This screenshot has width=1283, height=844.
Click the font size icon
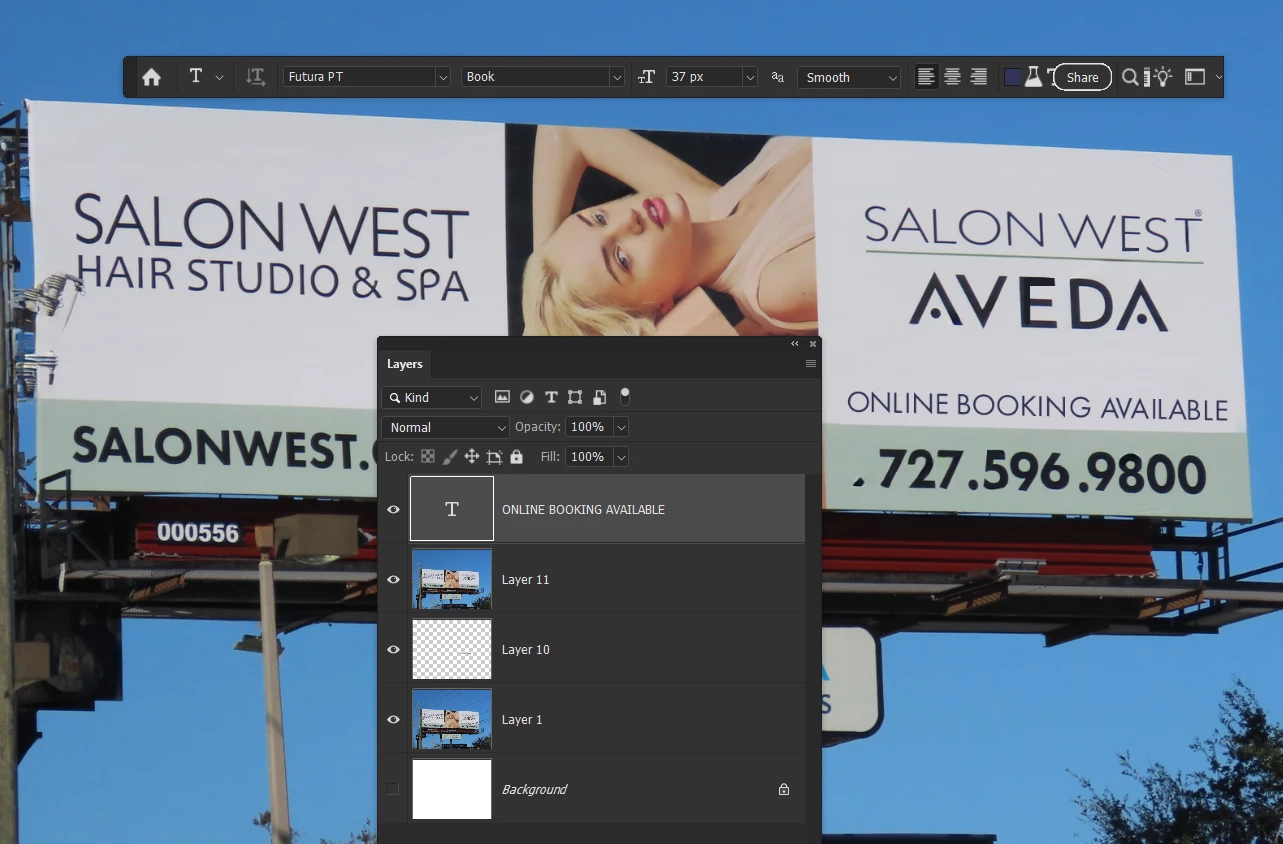tap(647, 77)
